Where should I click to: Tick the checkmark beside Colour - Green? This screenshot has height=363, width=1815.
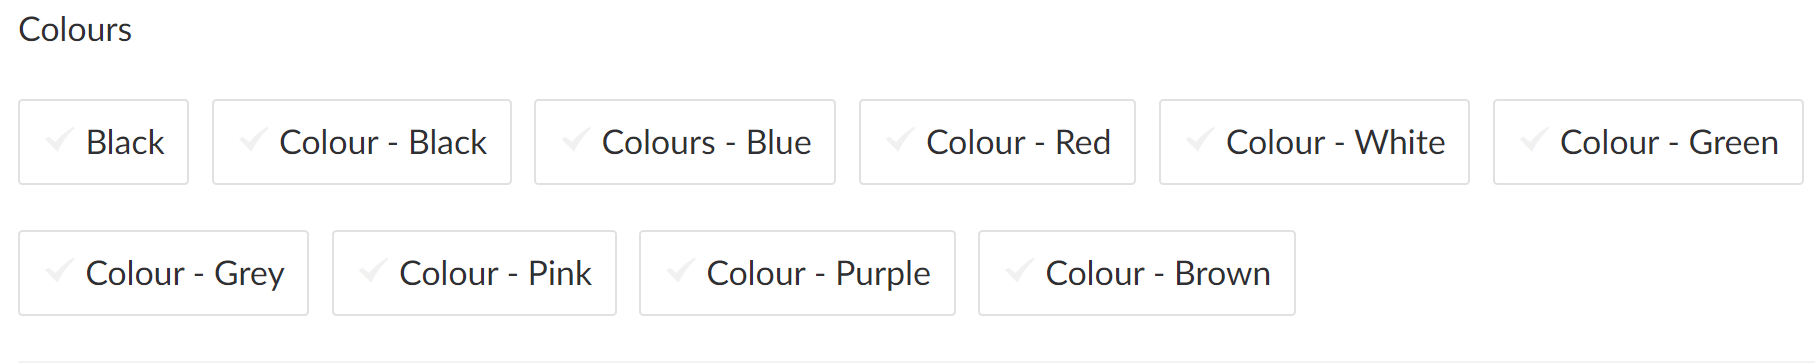tap(1534, 140)
